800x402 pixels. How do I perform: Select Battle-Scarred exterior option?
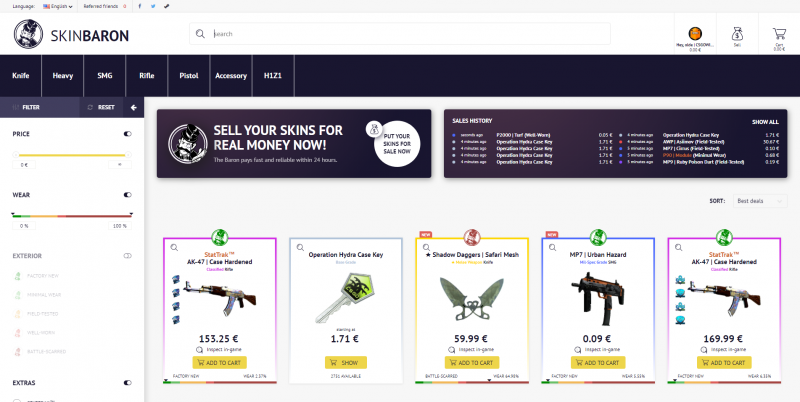click(39, 351)
